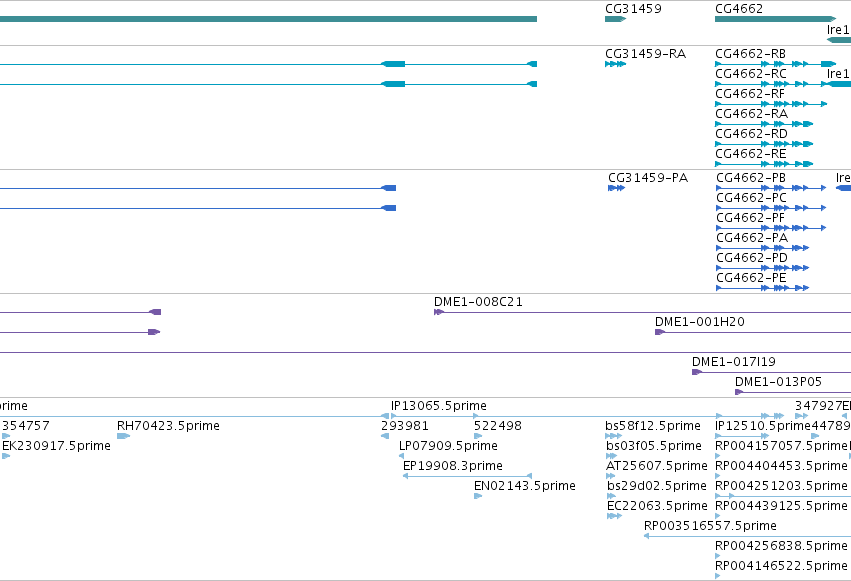Click the DME1-013P05 clone feature

click(x=778, y=382)
